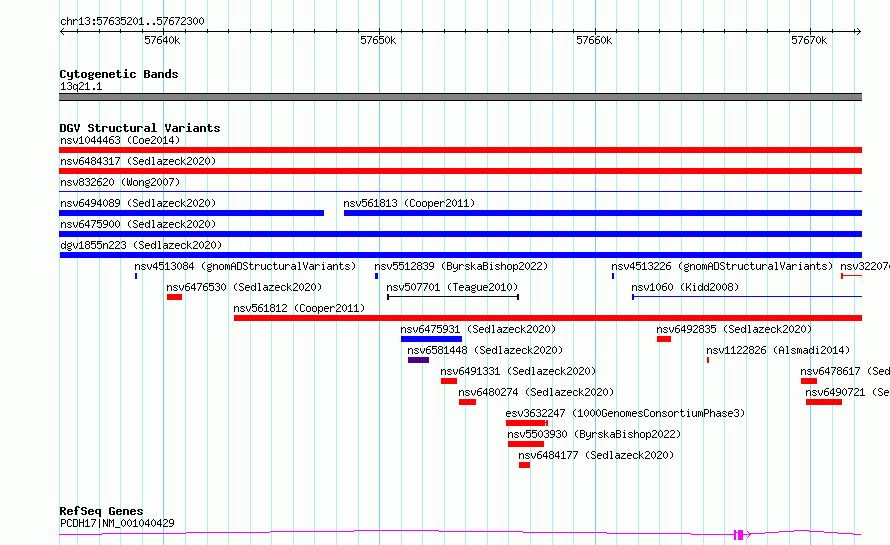890x545 pixels.
Task: Click the 57650k ruler tick label
Action: (x=378, y=40)
